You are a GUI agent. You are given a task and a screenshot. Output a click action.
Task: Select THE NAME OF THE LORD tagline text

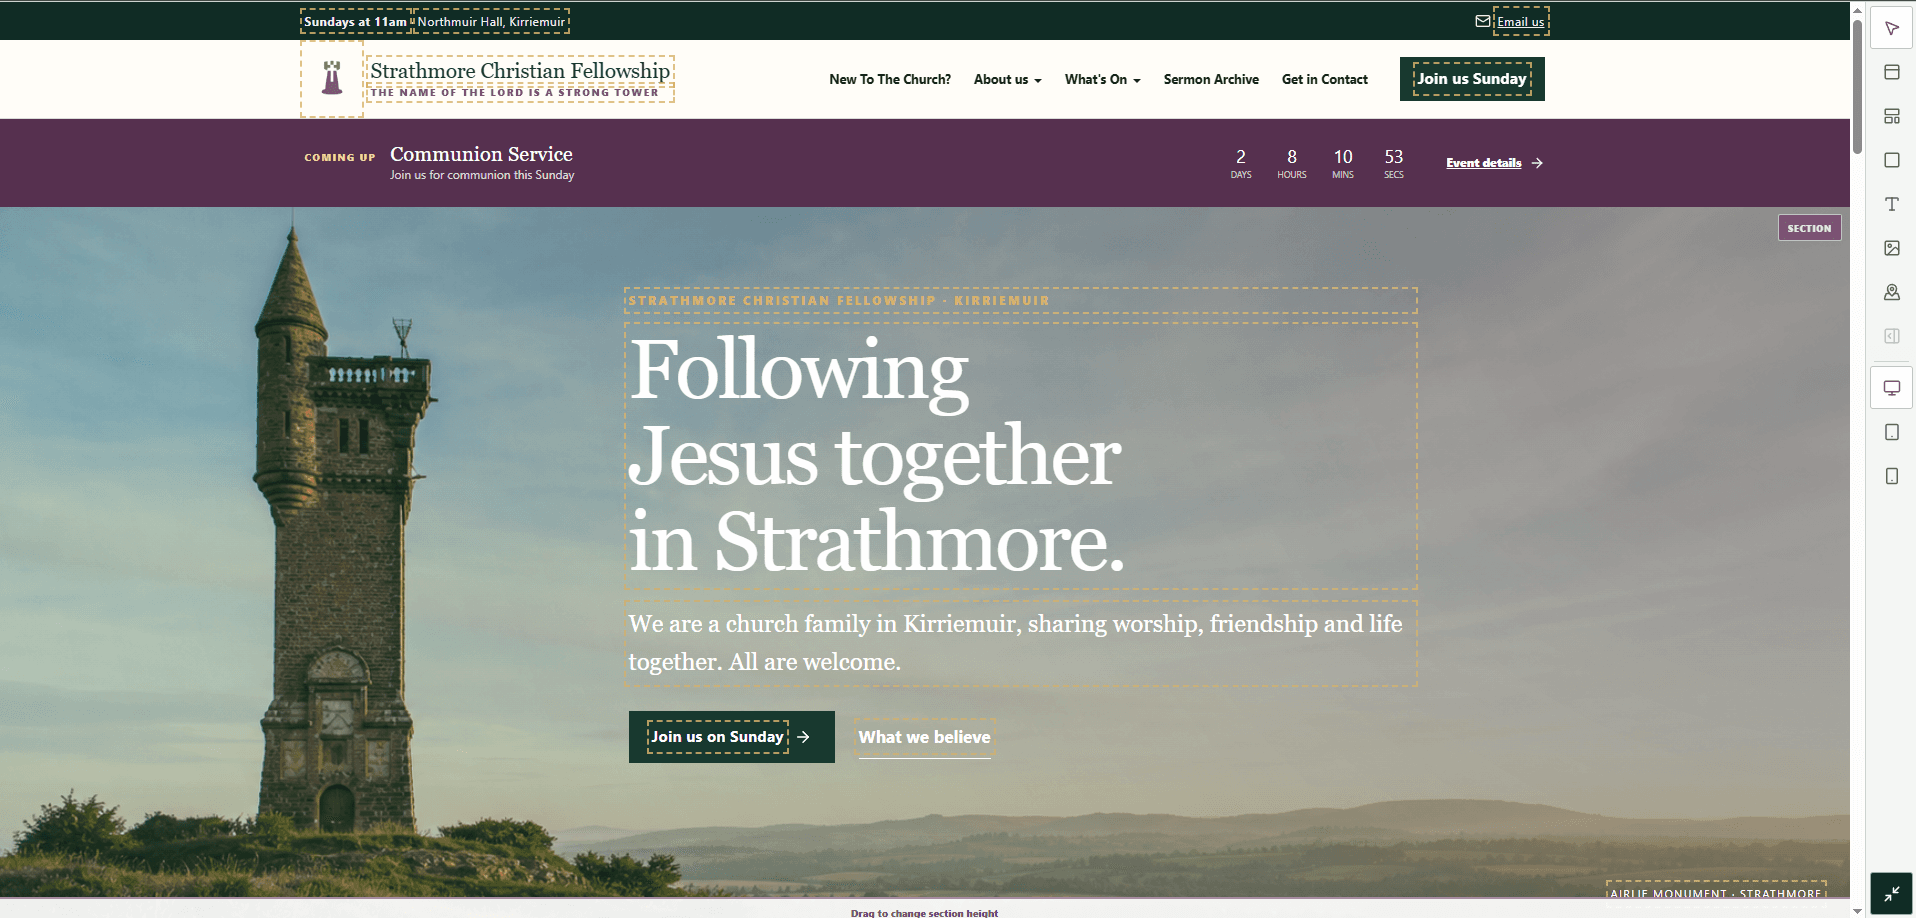point(515,93)
